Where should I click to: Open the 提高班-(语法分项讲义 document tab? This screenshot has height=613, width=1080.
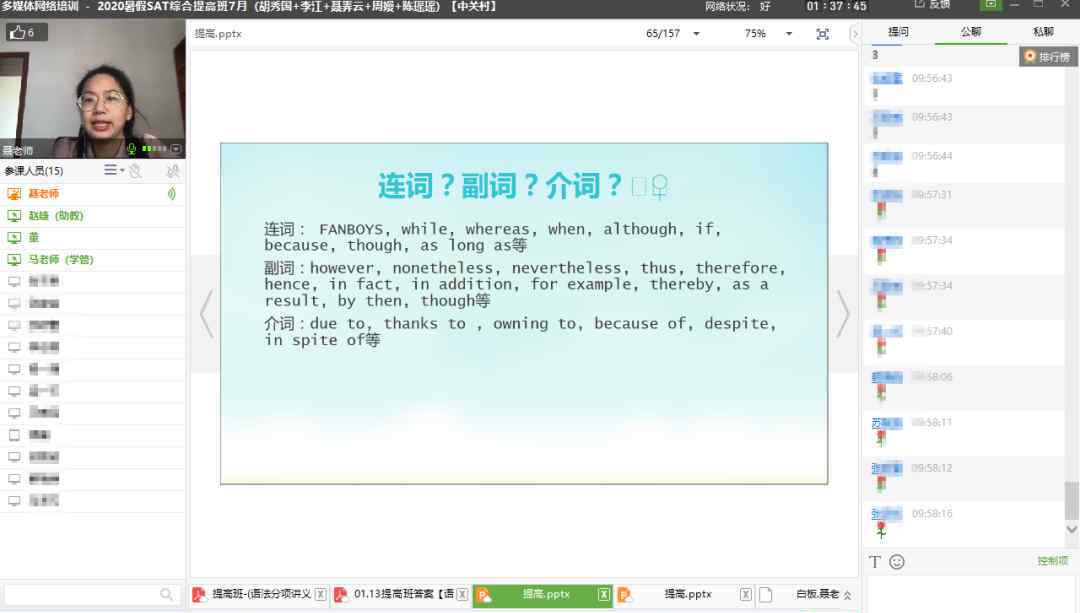261,594
